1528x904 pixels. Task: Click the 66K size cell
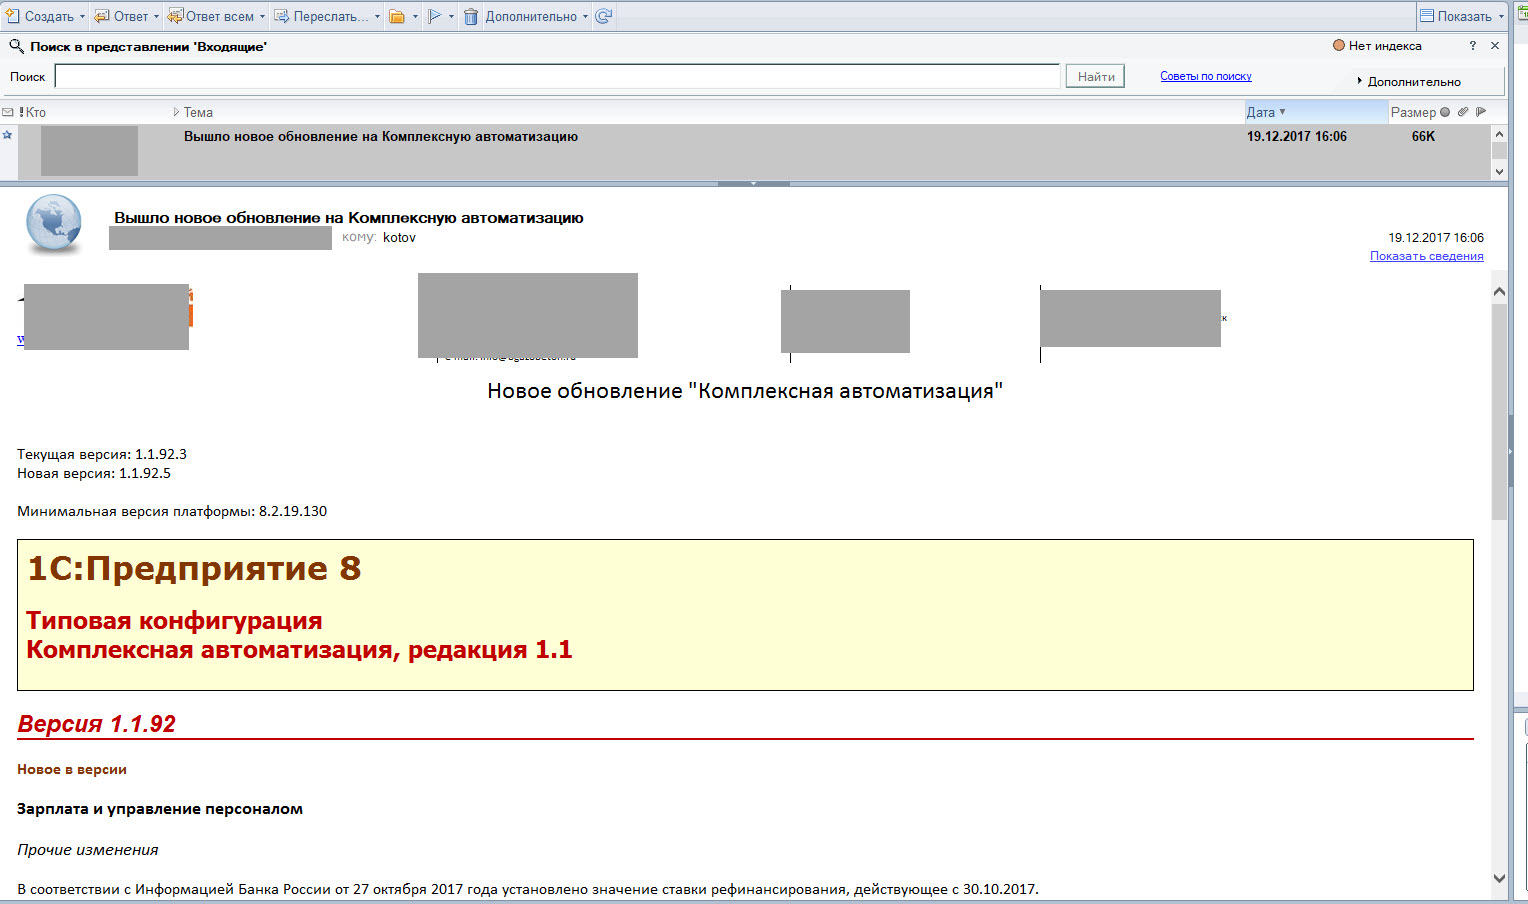[x=1423, y=137]
